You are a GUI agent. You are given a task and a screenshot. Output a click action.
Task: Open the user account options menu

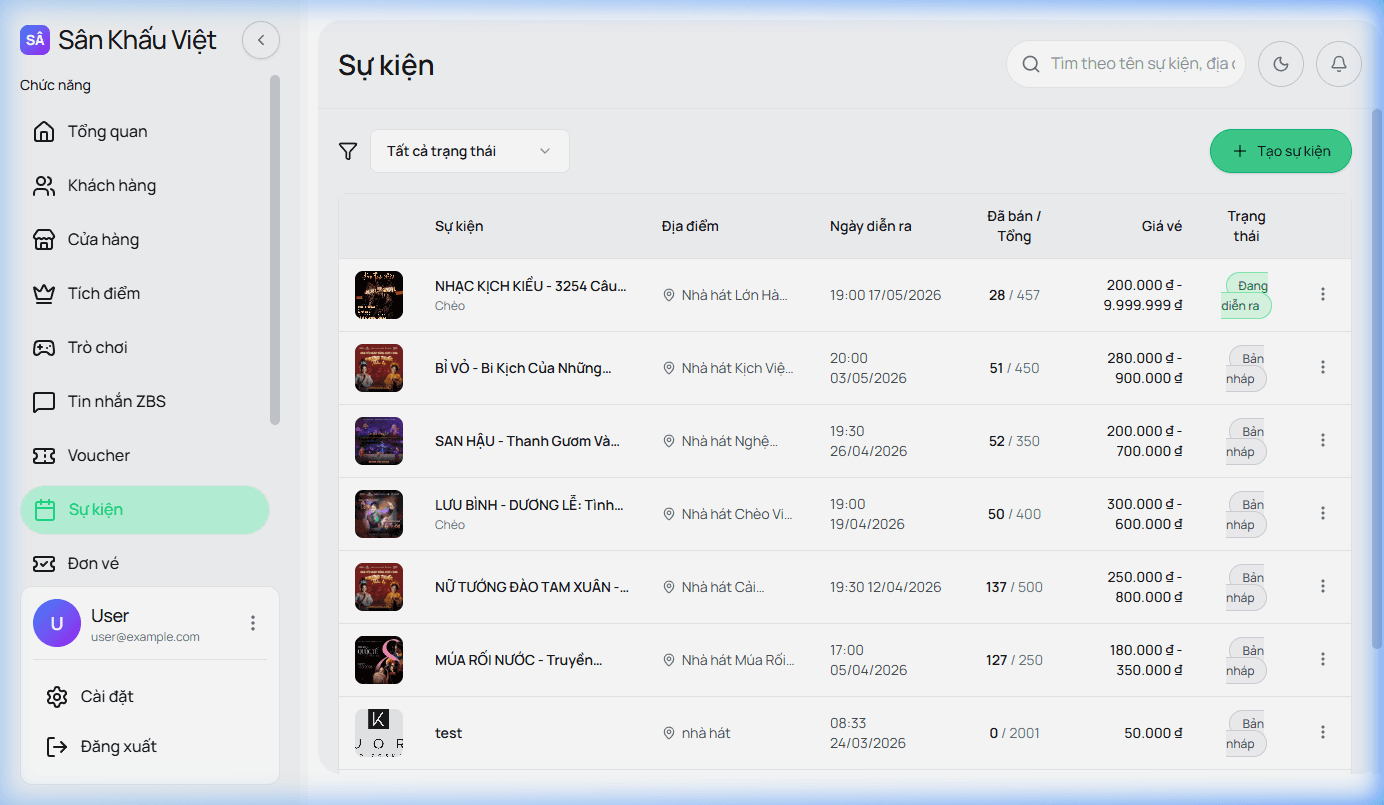click(x=253, y=623)
